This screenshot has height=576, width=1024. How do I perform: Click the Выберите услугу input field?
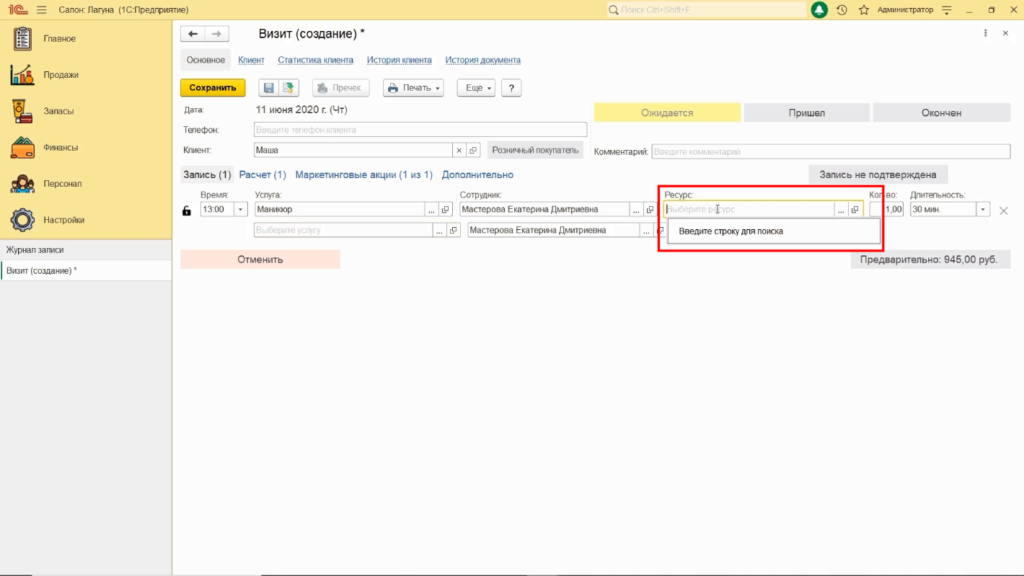pyautogui.click(x=344, y=231)
